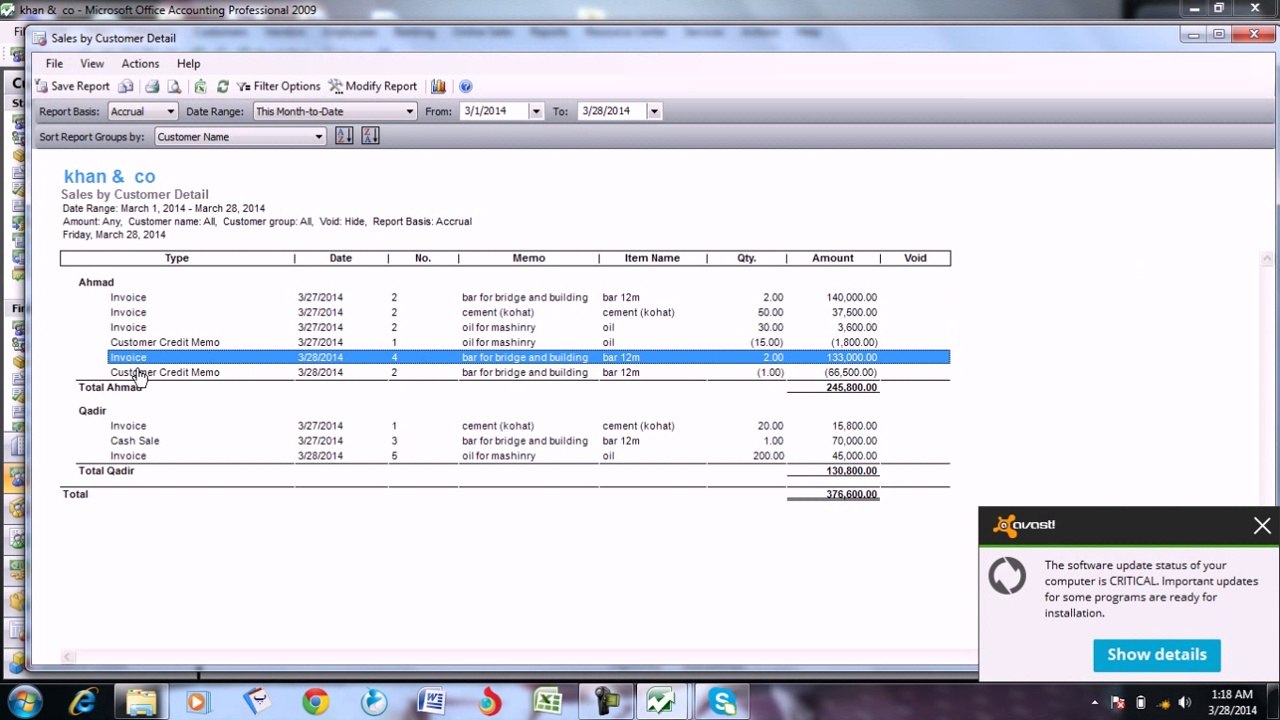Click inside the To date field 3/28/2014
This screenshot has height=720, width=1280.
612,111
